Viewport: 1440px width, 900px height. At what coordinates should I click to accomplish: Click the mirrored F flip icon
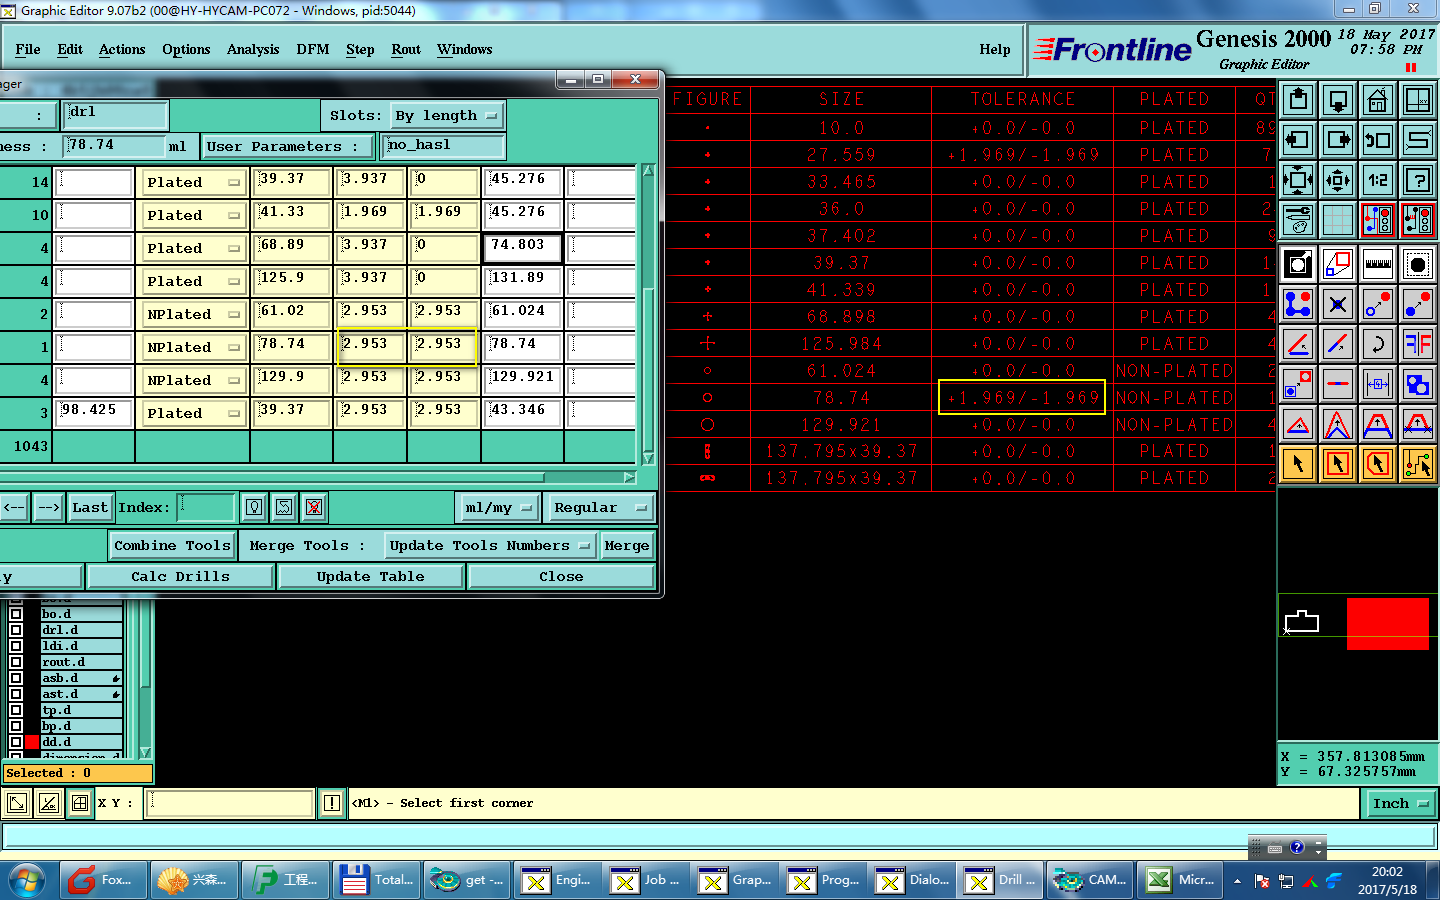1418,344
